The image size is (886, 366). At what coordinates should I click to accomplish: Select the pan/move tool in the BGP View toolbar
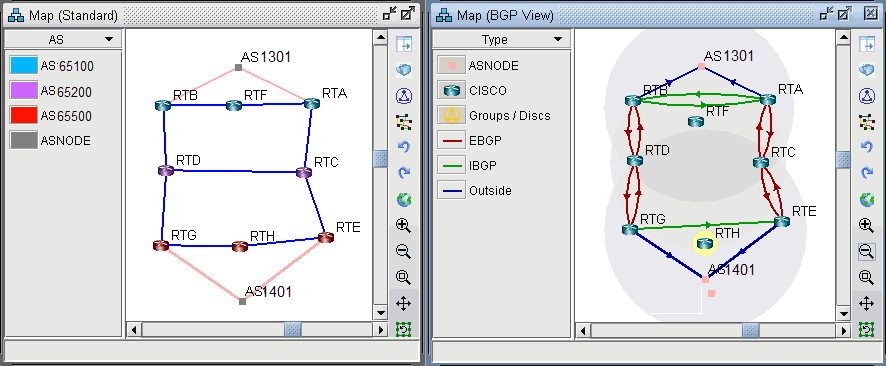tap(866, 303)
